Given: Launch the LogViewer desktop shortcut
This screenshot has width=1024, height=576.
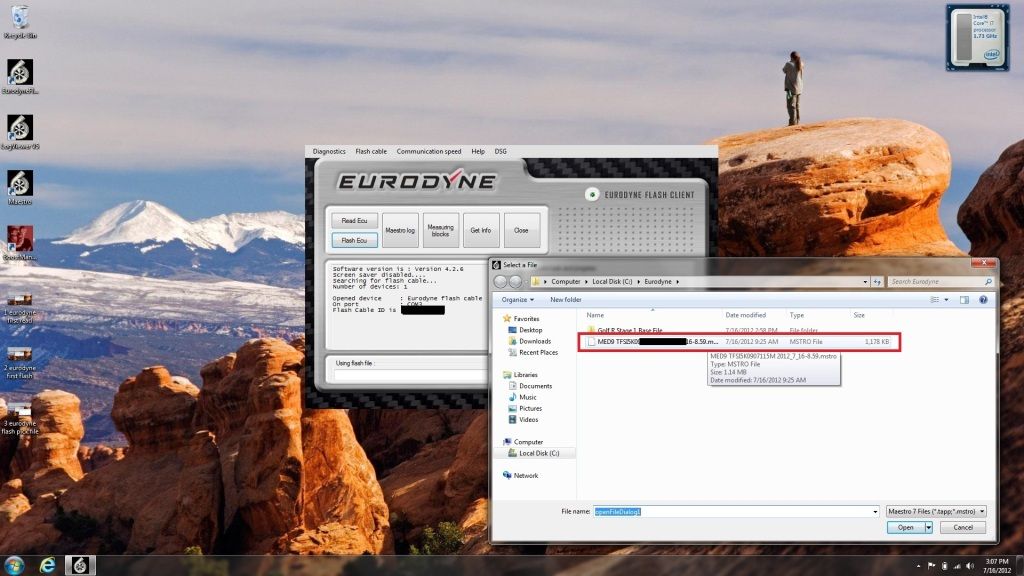Looking at the screenshot, I should [20, 133].
